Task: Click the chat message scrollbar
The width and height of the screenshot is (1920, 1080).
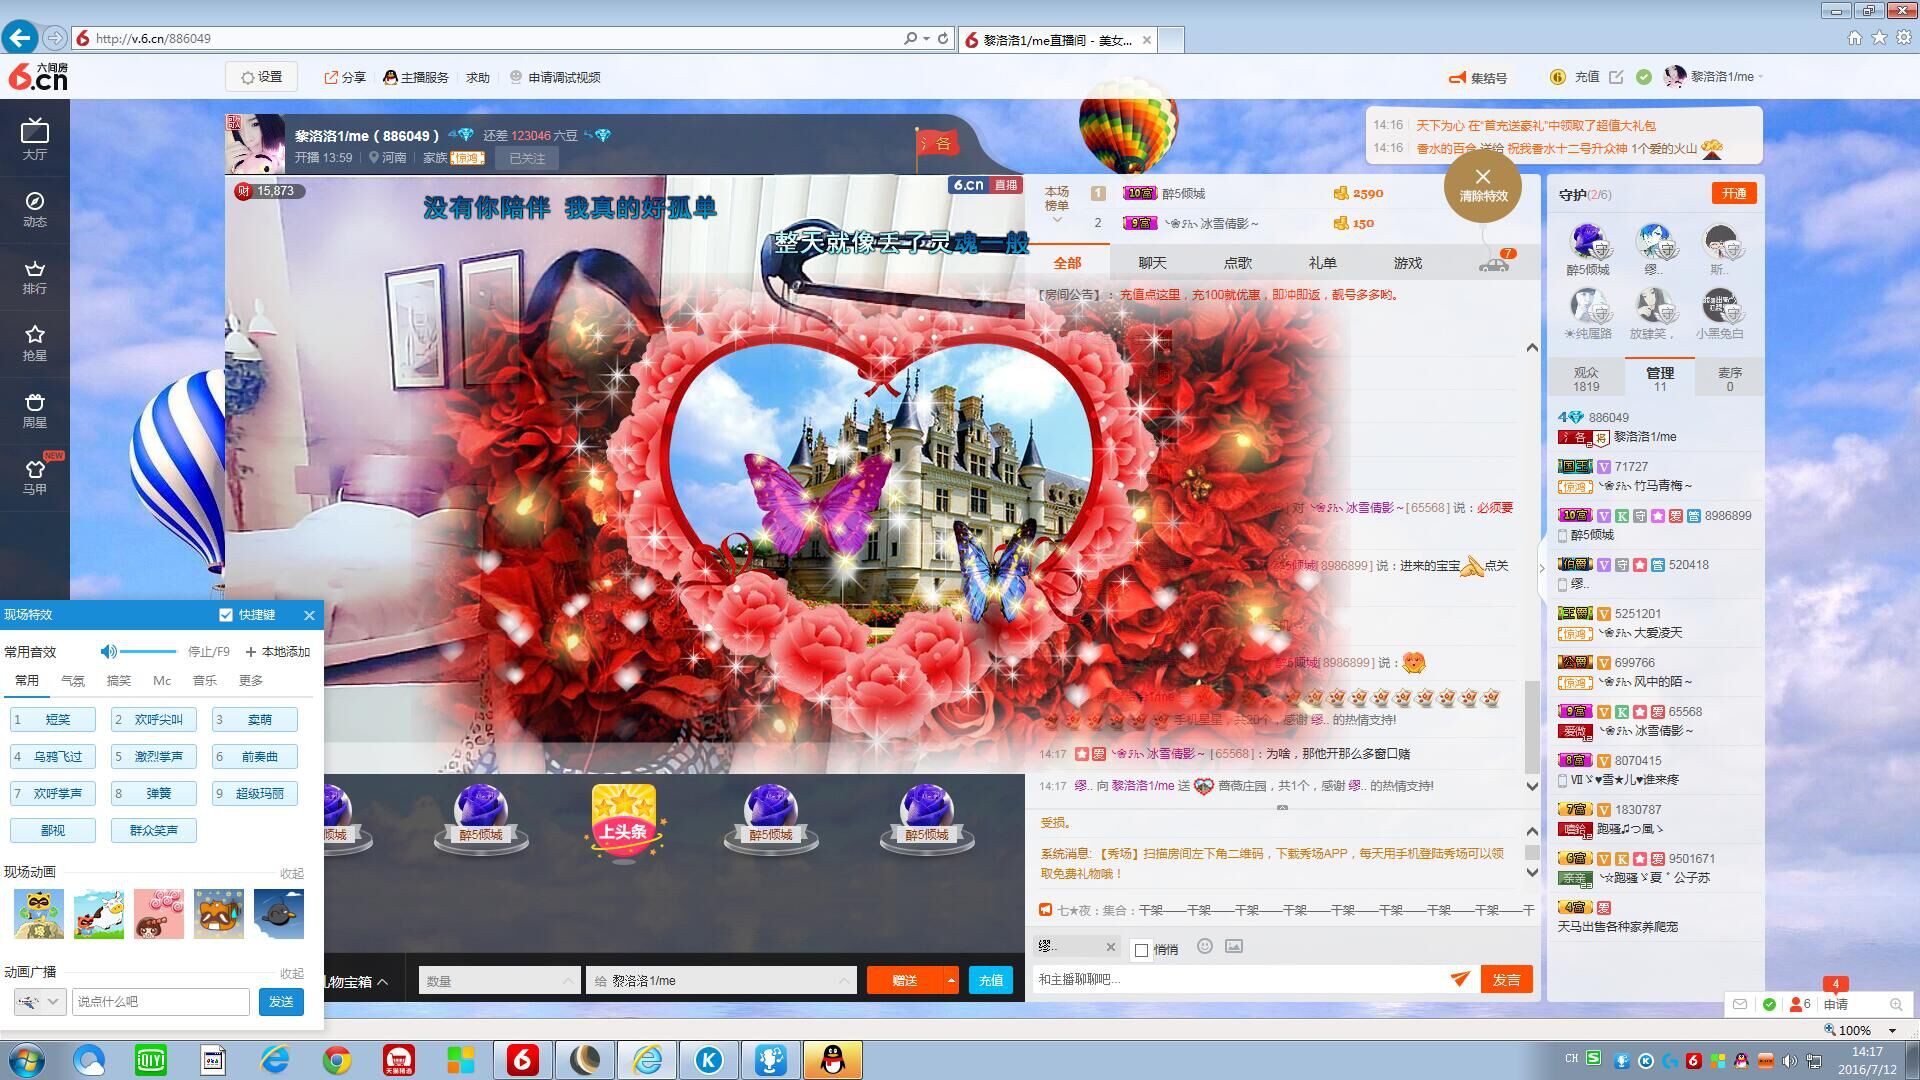Action: (x=1531, y=725)
